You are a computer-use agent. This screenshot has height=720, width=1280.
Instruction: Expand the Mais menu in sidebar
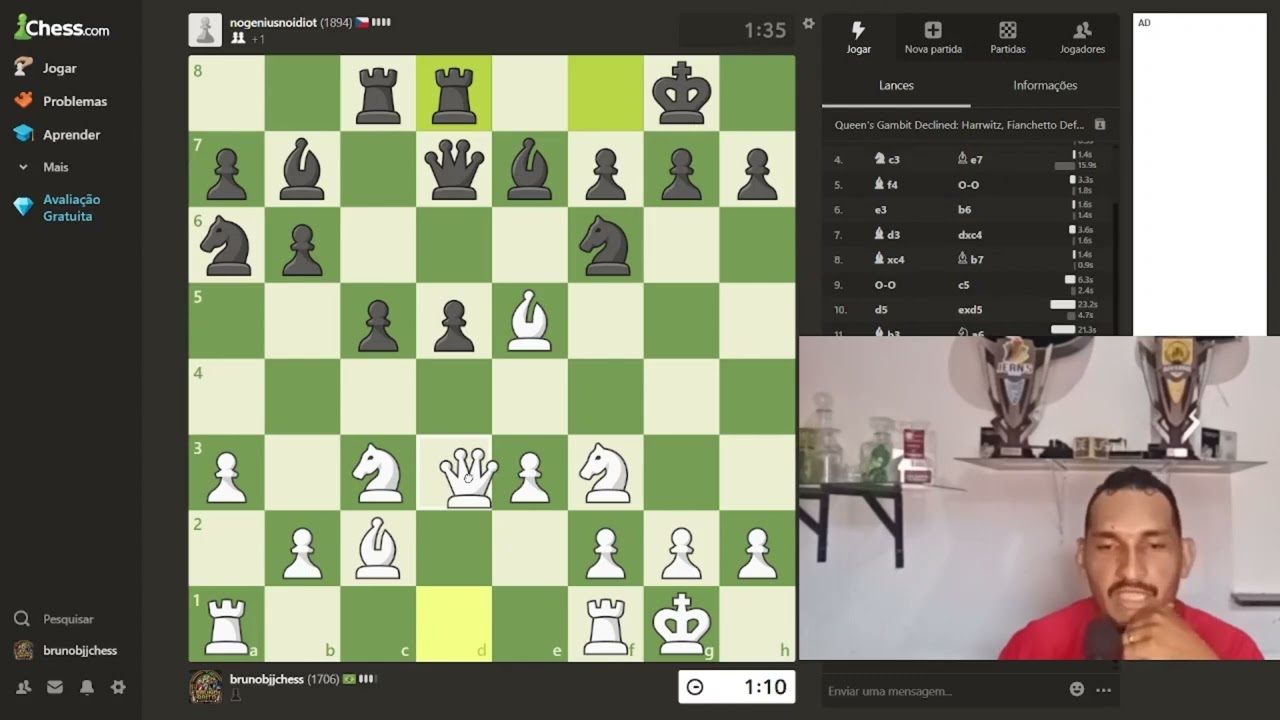pos(43,167)
